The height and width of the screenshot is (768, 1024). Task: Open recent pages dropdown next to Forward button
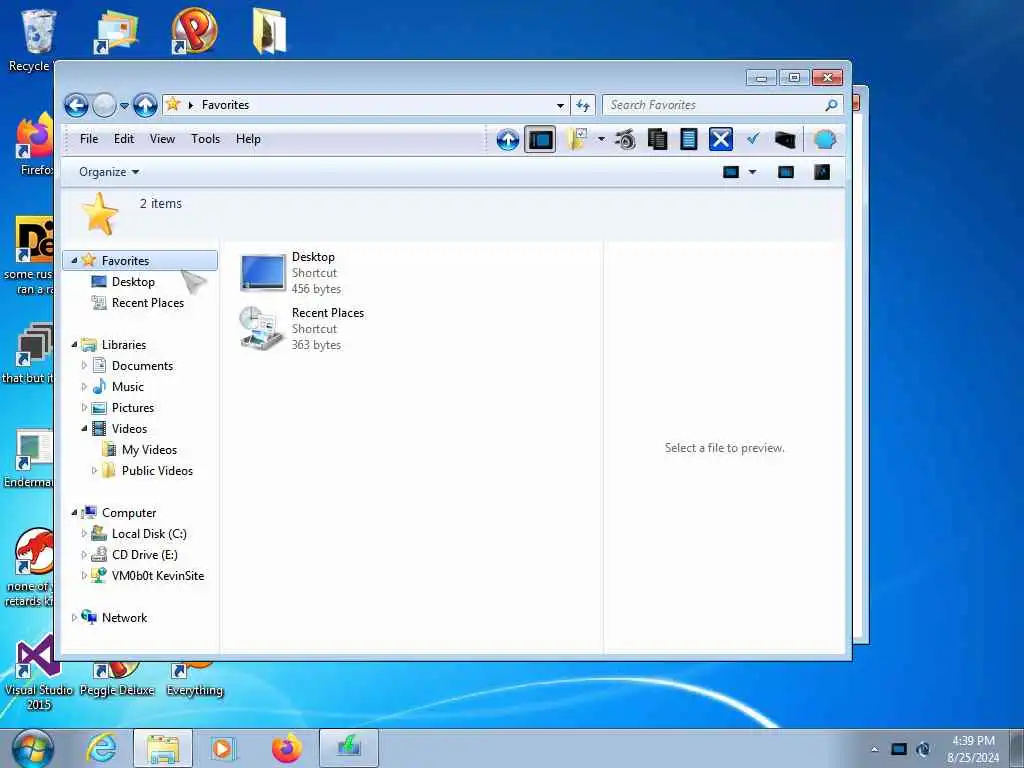click(x=124, y=106)
